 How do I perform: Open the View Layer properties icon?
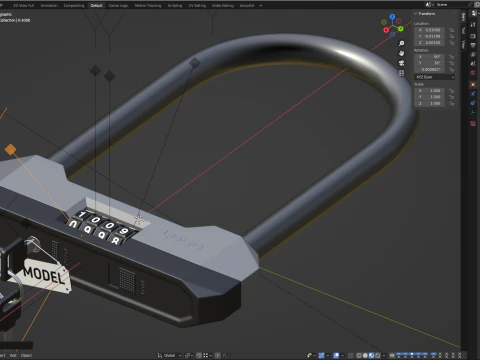click(473, 54)
